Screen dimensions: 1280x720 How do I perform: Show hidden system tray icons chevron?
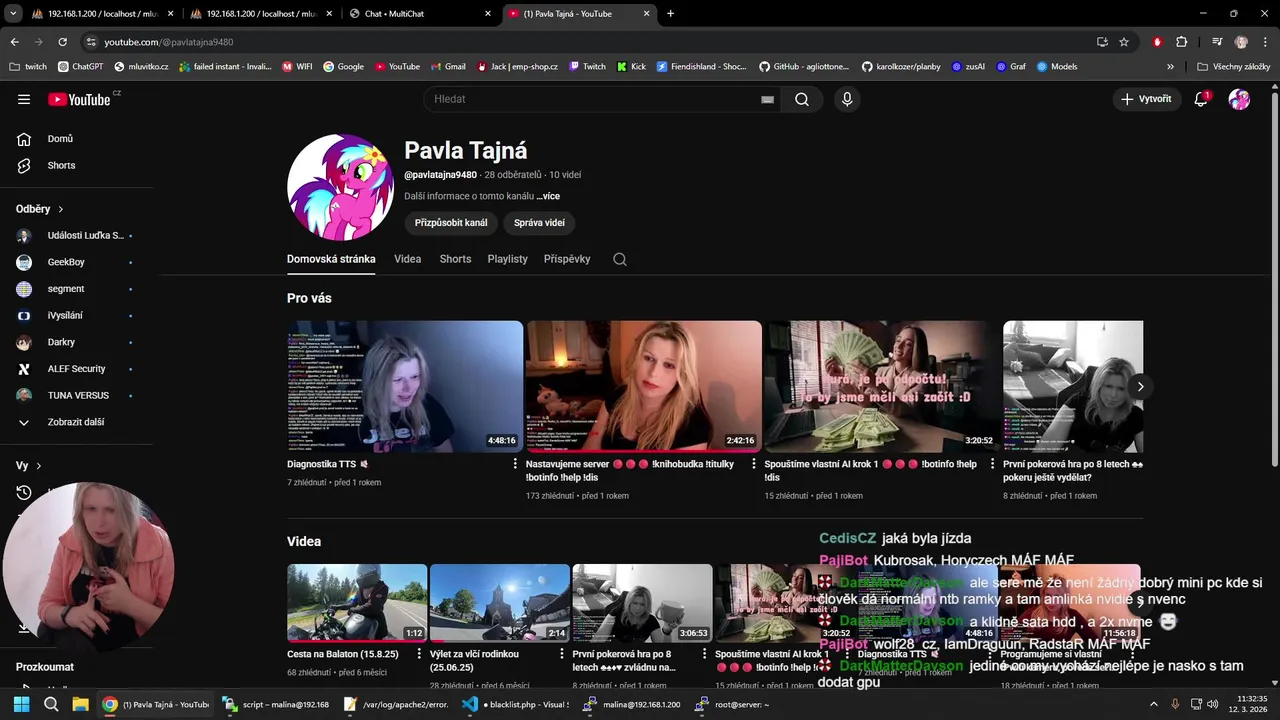click(x=1154, y=704)
